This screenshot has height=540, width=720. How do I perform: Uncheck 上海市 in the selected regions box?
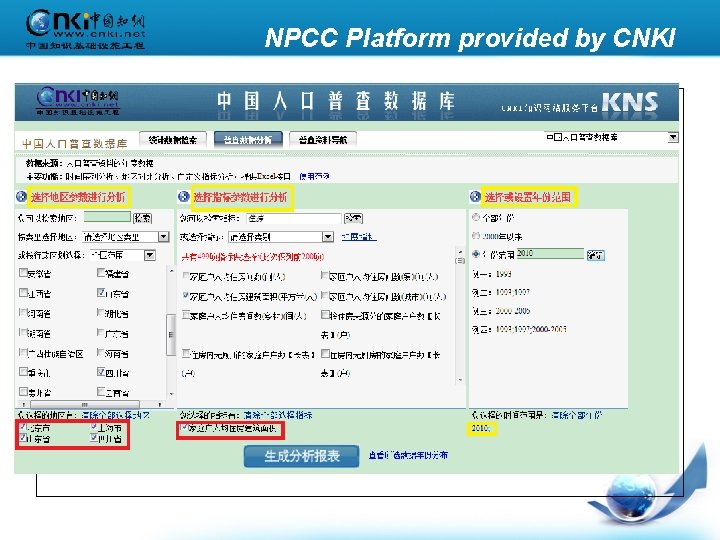[94, 427]
